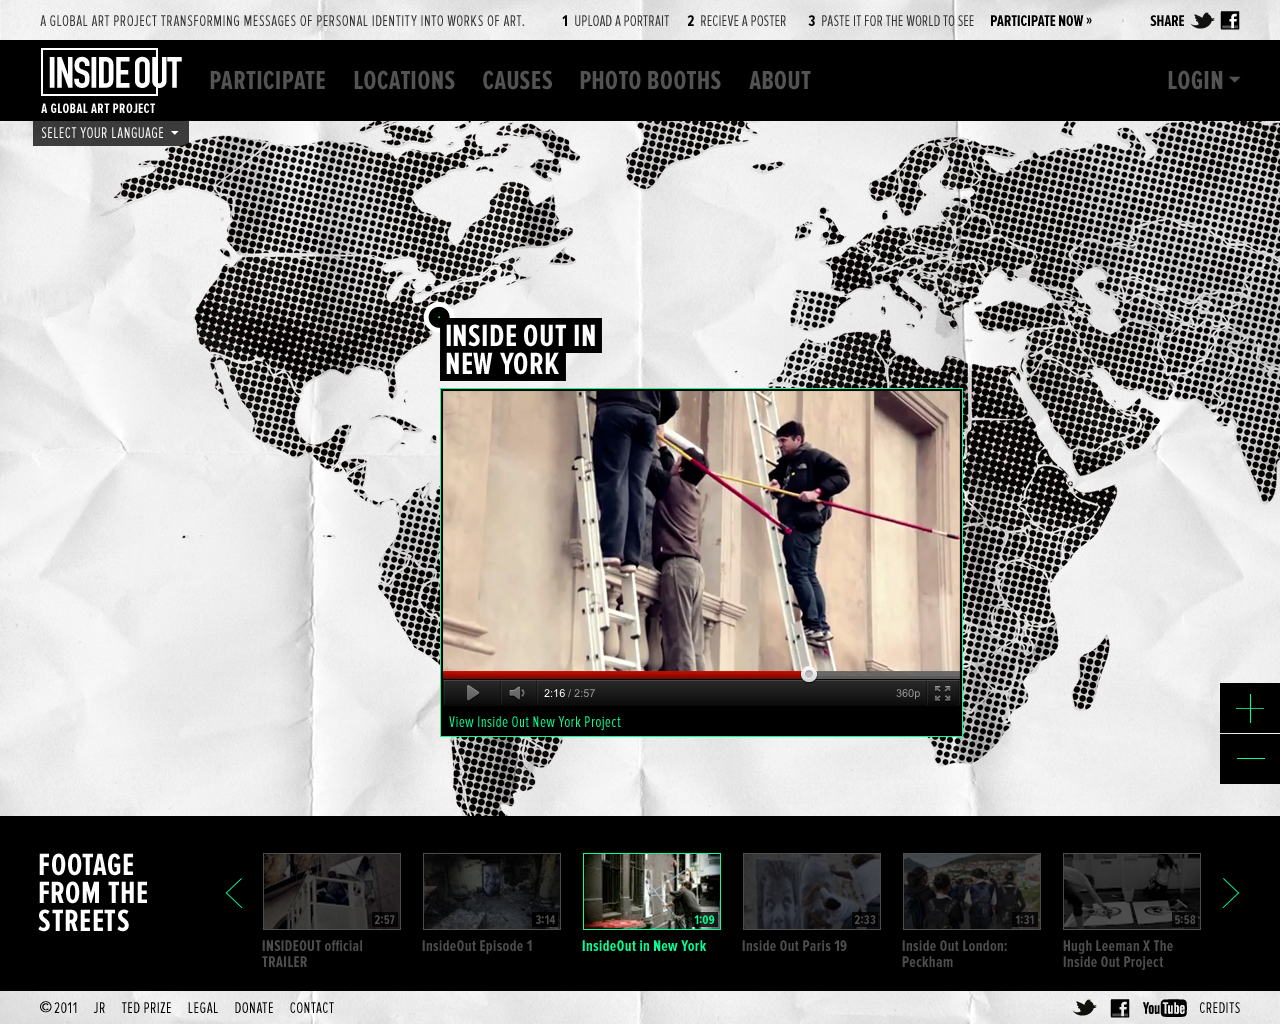
Task: Open Twitter from the footer icon
Action: [1085, 1008]
